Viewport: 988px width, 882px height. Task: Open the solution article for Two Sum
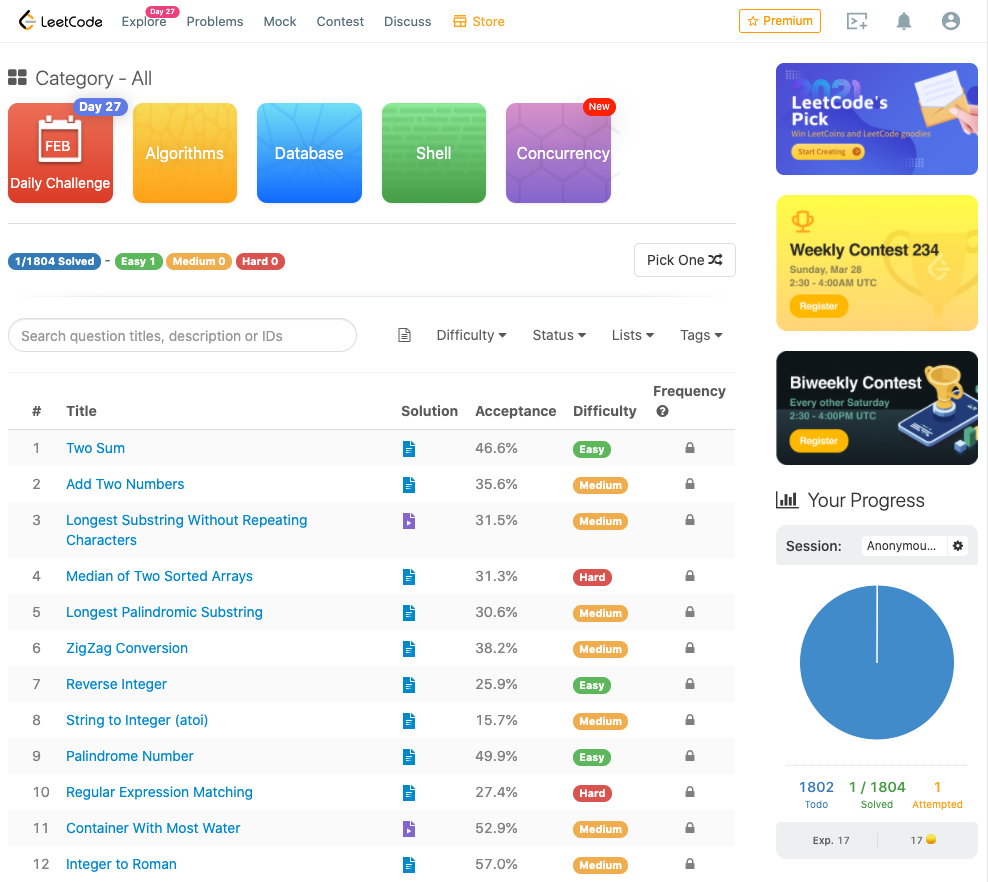click(x=409, y=449)
